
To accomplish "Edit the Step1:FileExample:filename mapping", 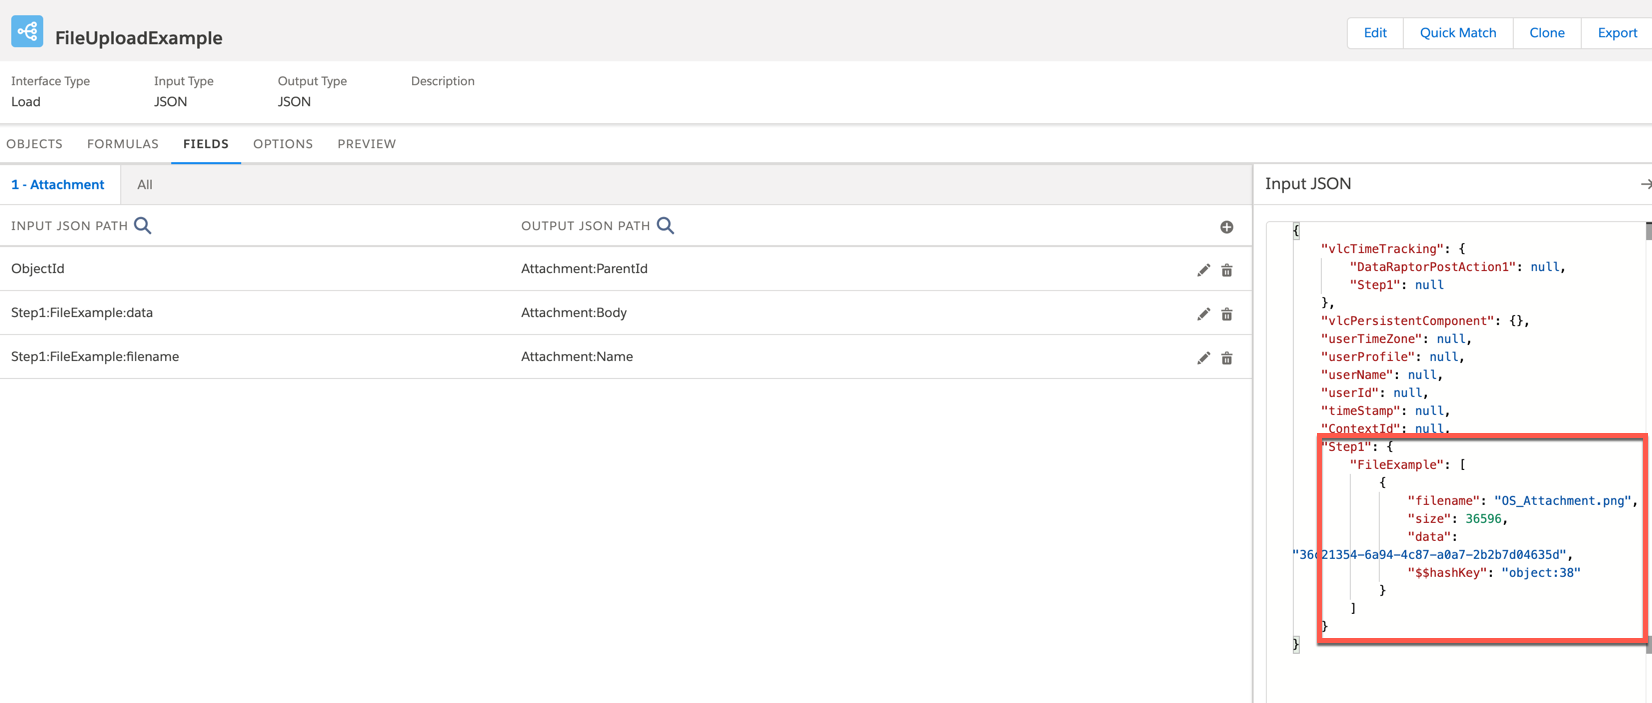I will coord(1204,358).
